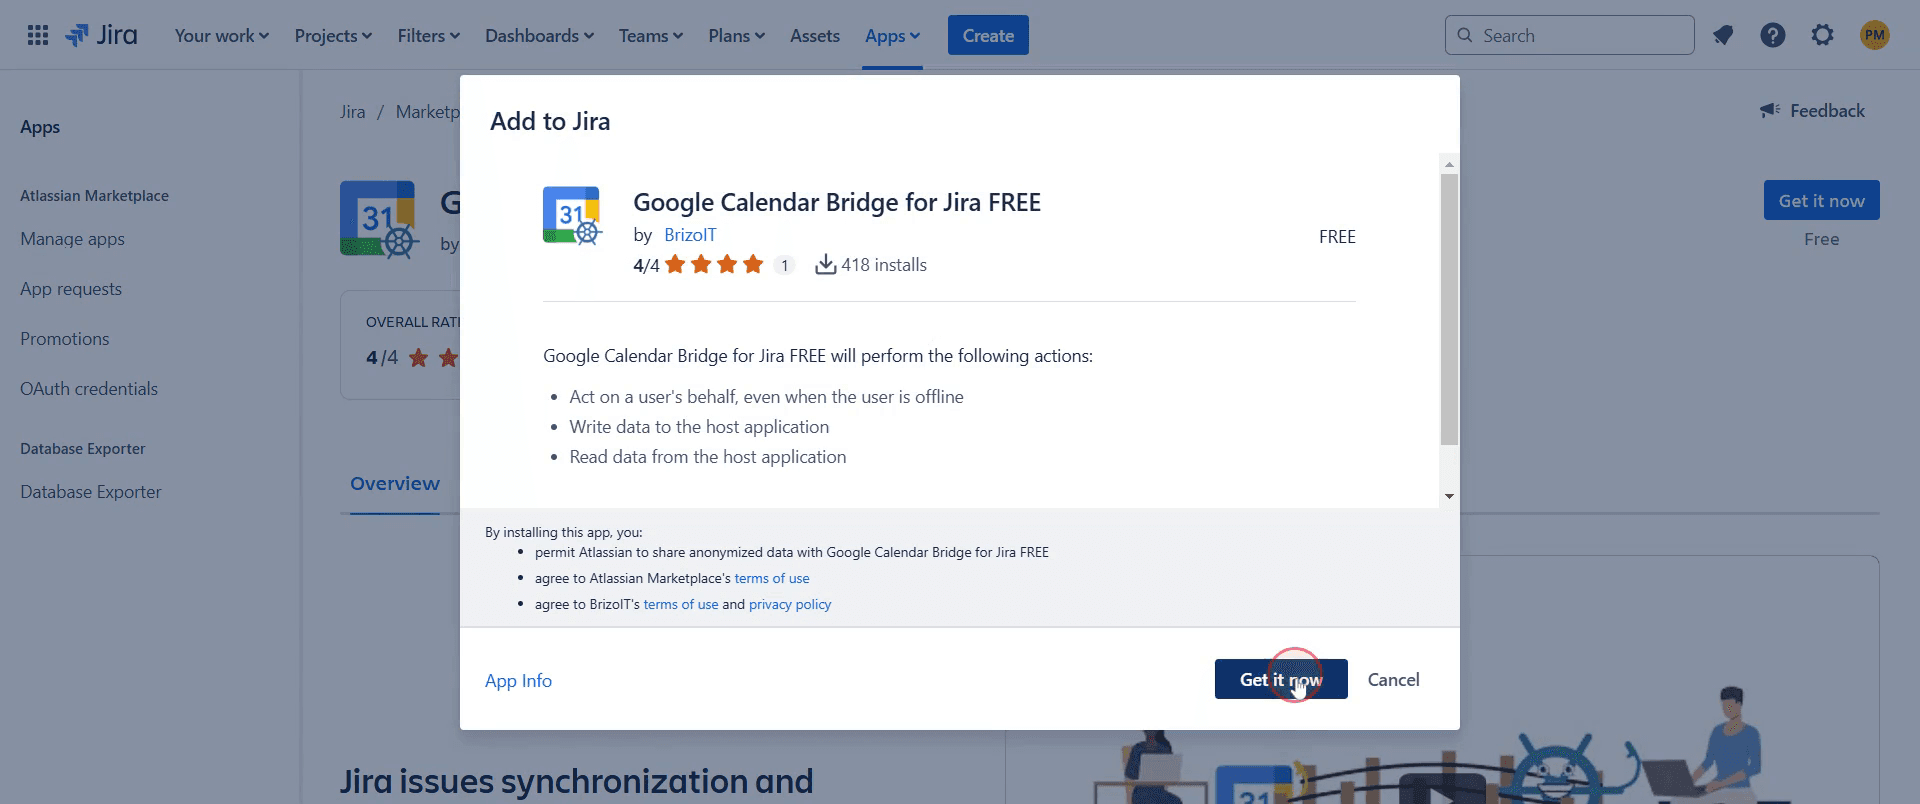1920x804 pixels.
Task: Click the 'Atlassian Marketplace' sidebar heading
Action: pyautogui.click(x=94, y=196)
